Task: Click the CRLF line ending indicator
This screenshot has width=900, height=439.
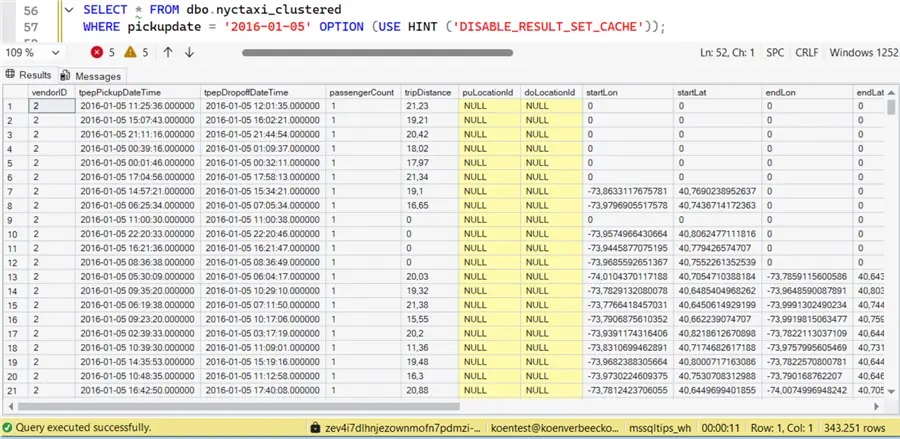Action: pyautogui.click(x=806, y=52)
